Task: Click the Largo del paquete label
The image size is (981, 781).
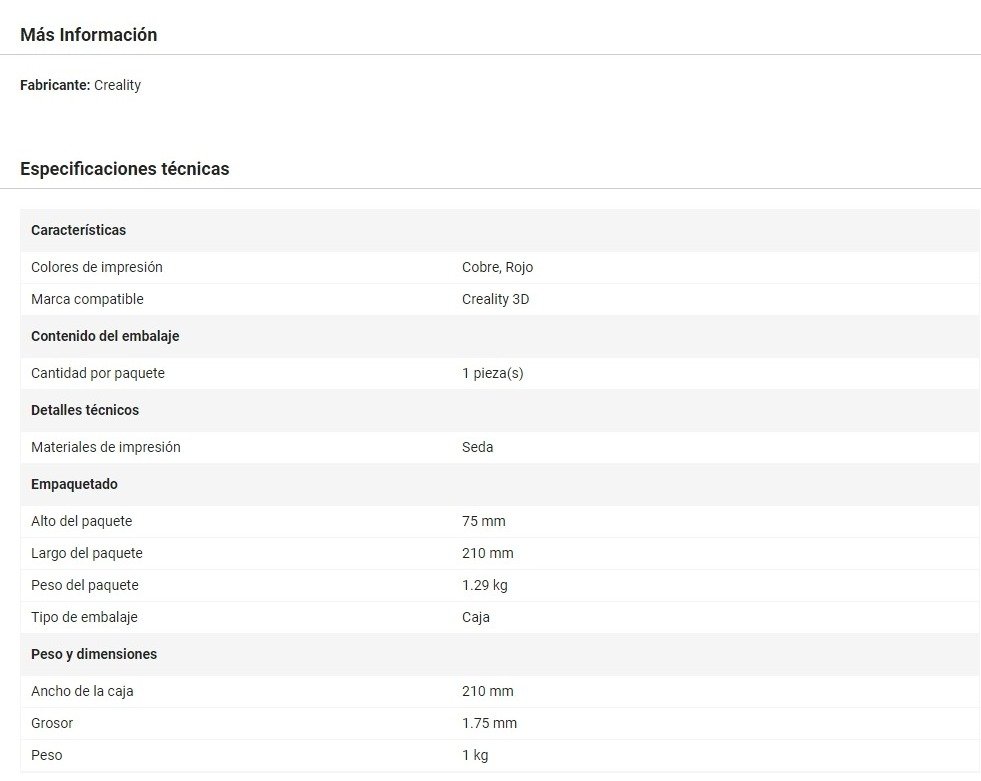Action: [86, 553]
